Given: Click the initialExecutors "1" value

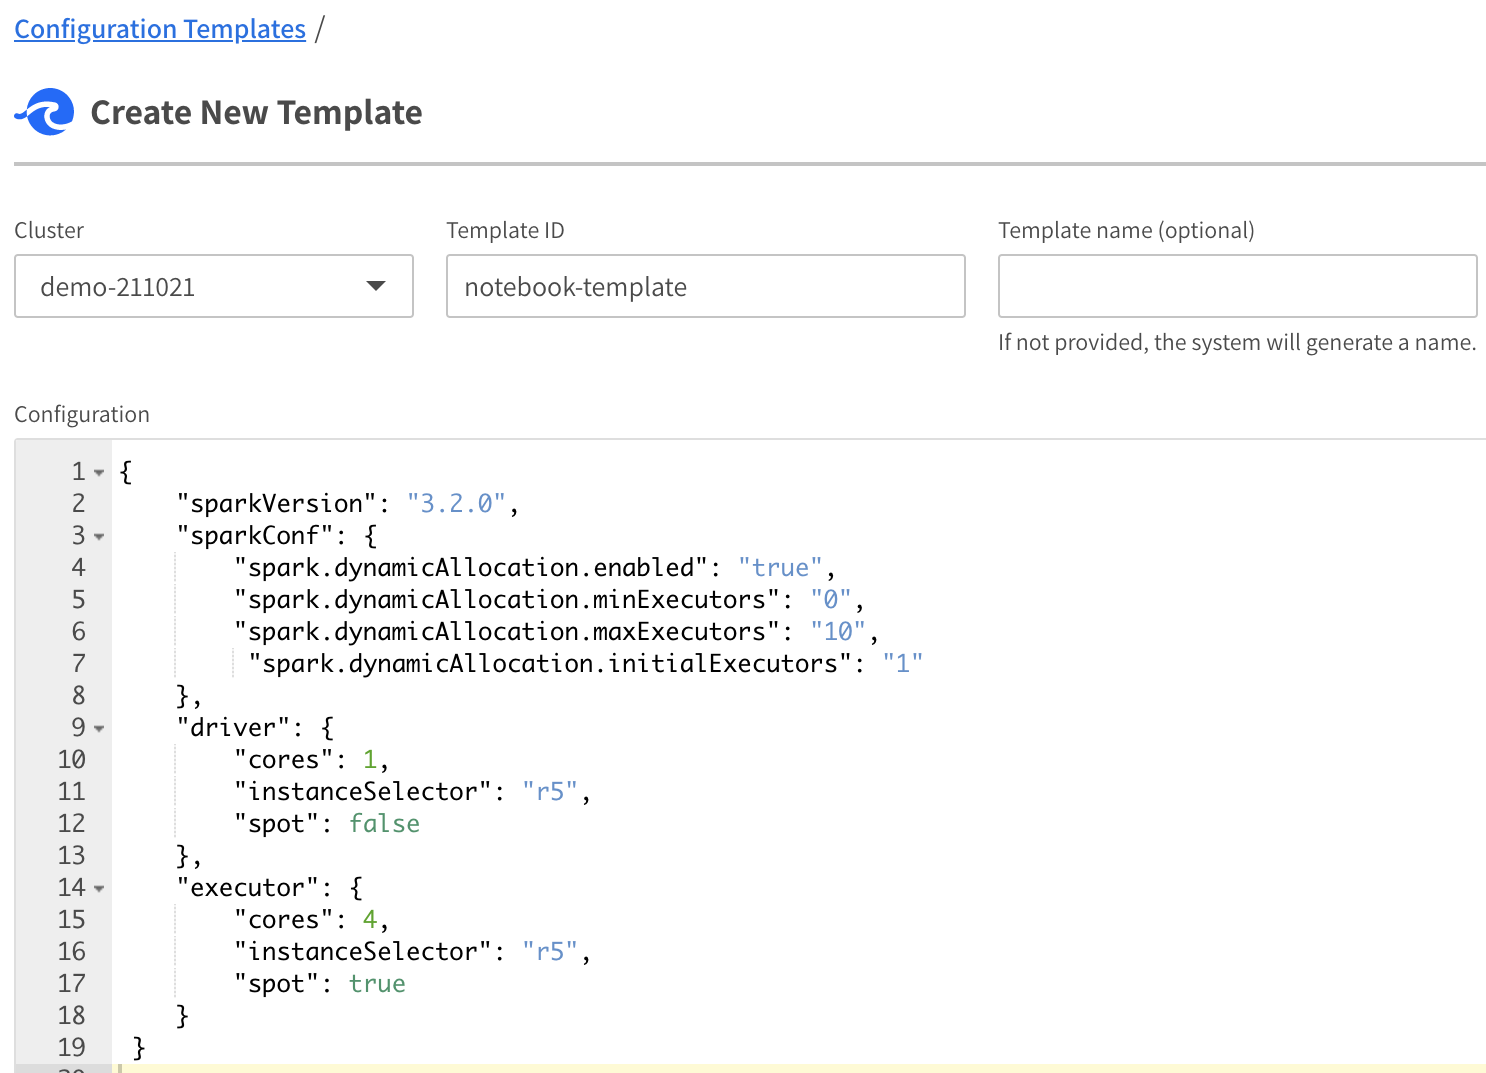Looking at the screenshot, I should [x=903, y=664].
